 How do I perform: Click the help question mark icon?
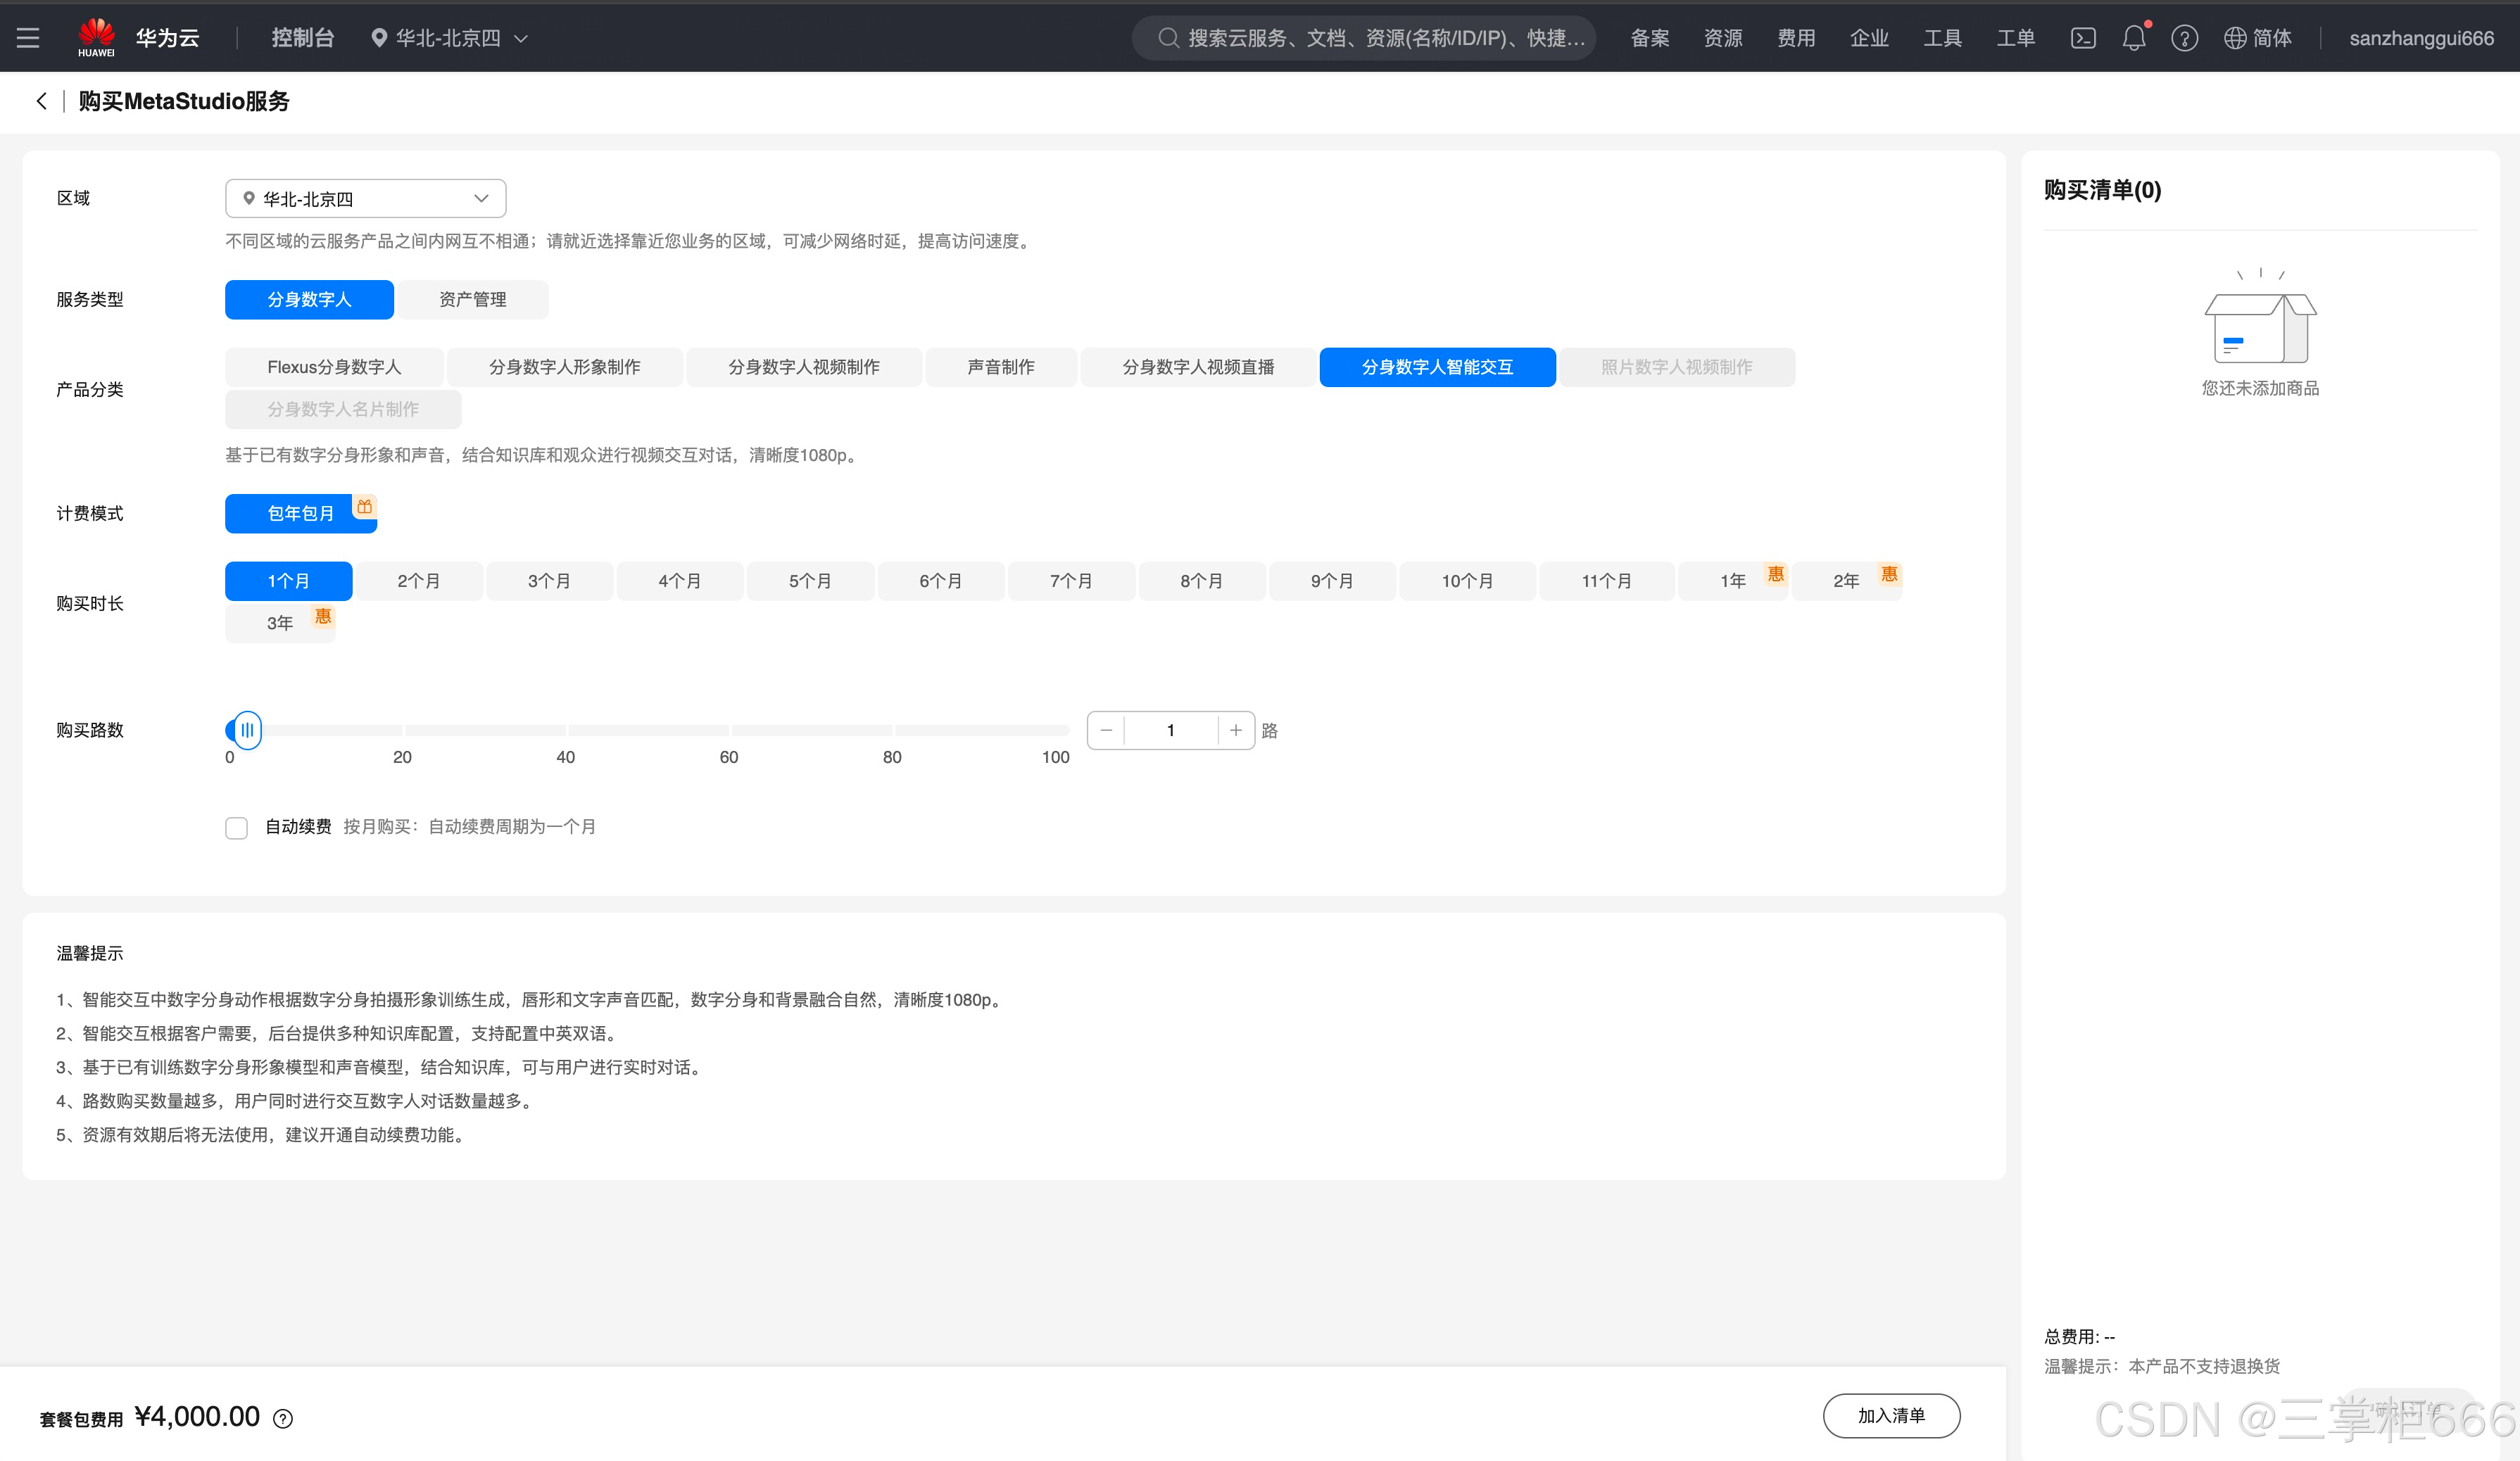(x=2184, y=38)
